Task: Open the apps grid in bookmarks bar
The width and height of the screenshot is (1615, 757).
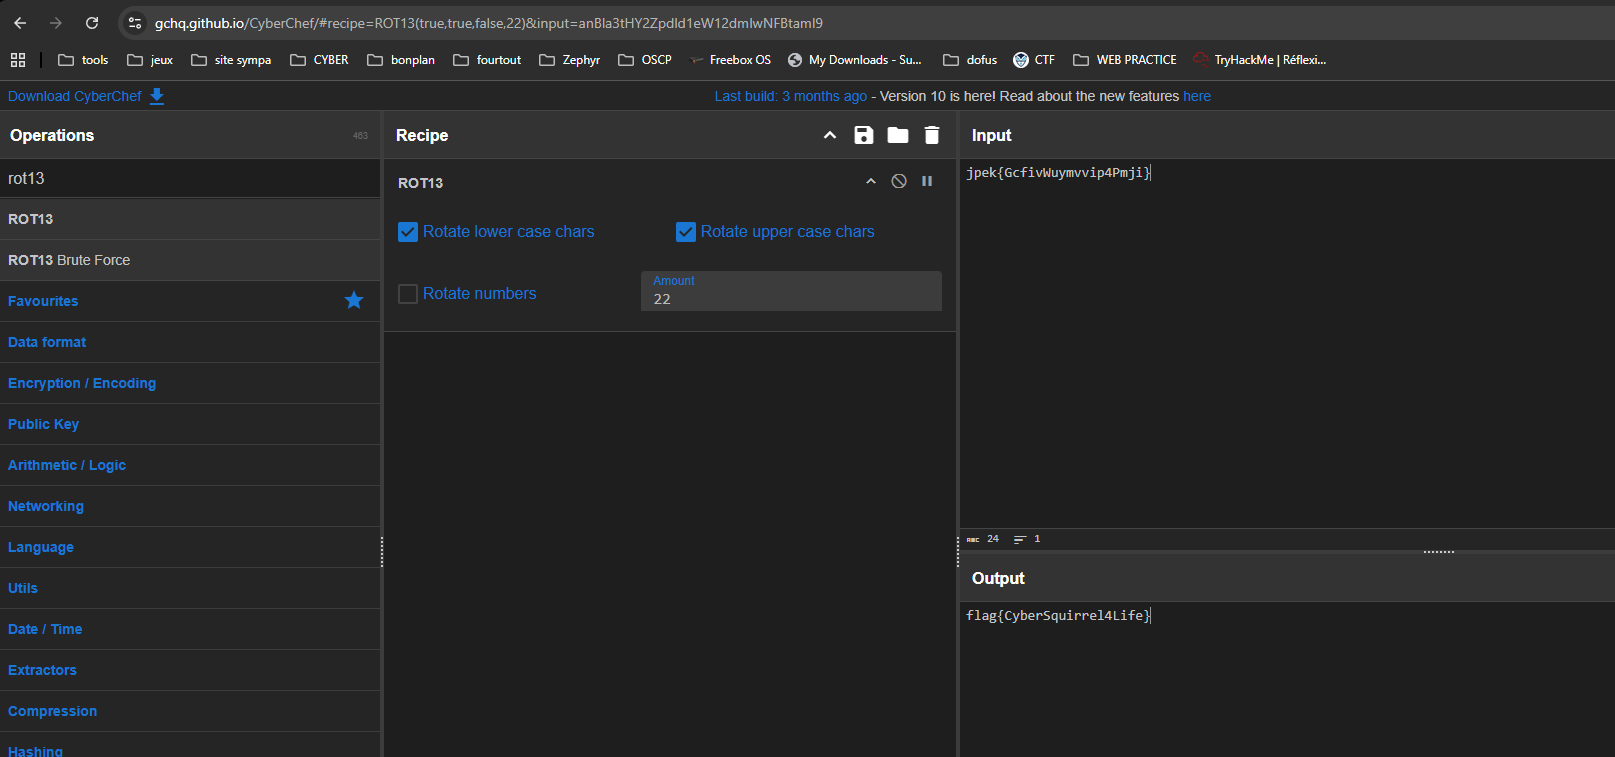Action: (x=18, y=60)
